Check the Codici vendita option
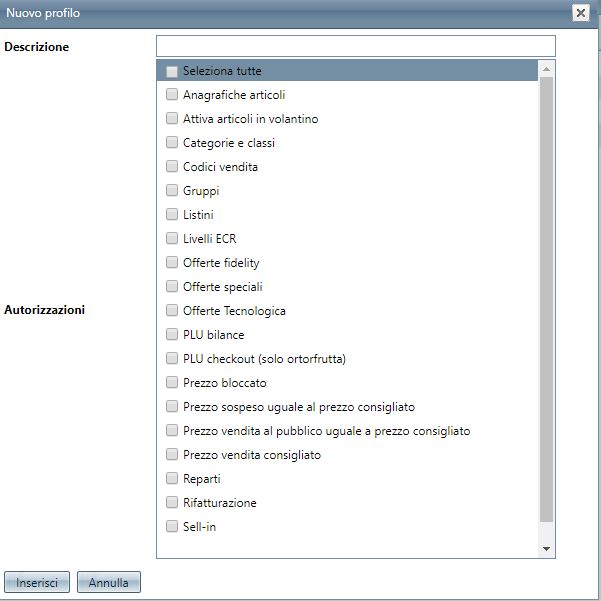The height and width of the screenshot is (601, 601). [172, 167]
